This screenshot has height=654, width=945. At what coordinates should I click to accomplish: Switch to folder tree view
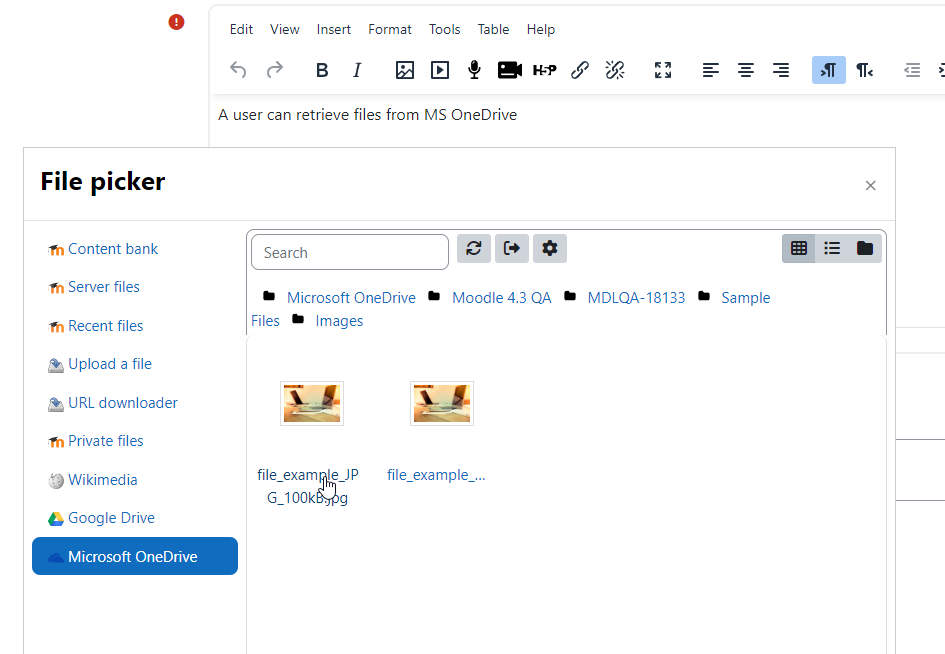(865, 248)
